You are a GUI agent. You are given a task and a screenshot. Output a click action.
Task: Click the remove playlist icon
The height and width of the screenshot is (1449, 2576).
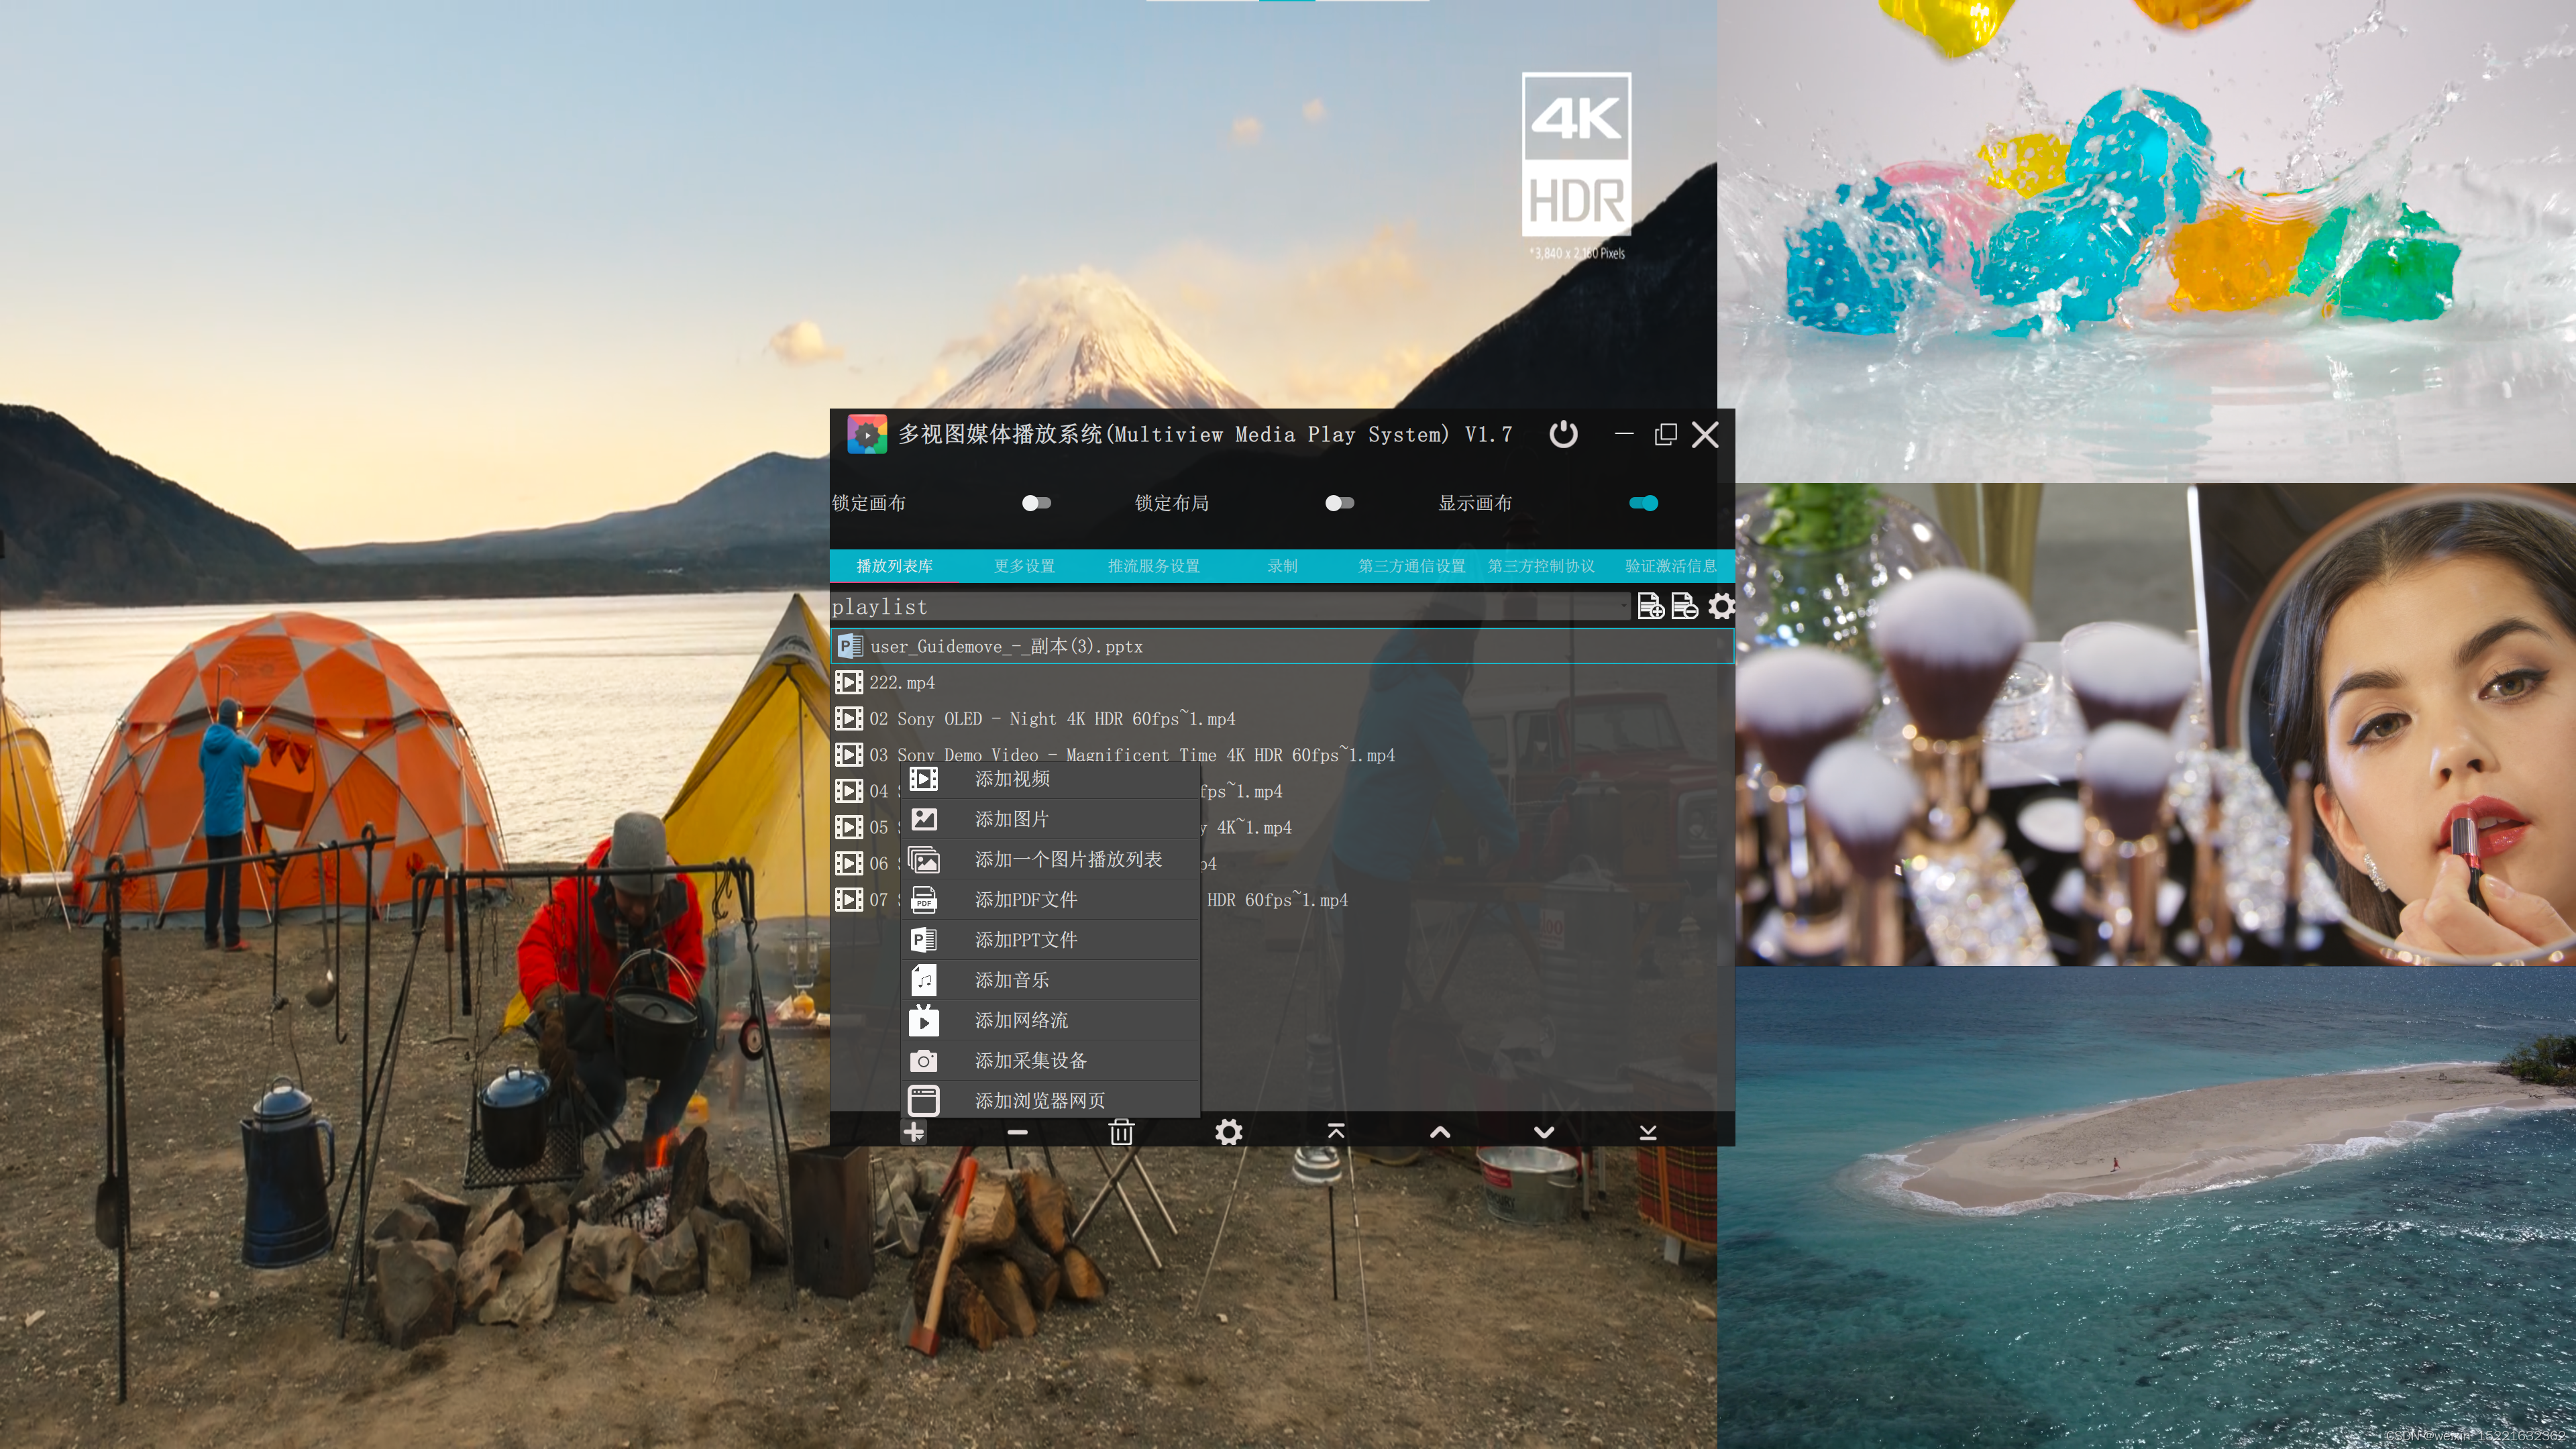pyautogui.click(x=1685, y=606)
